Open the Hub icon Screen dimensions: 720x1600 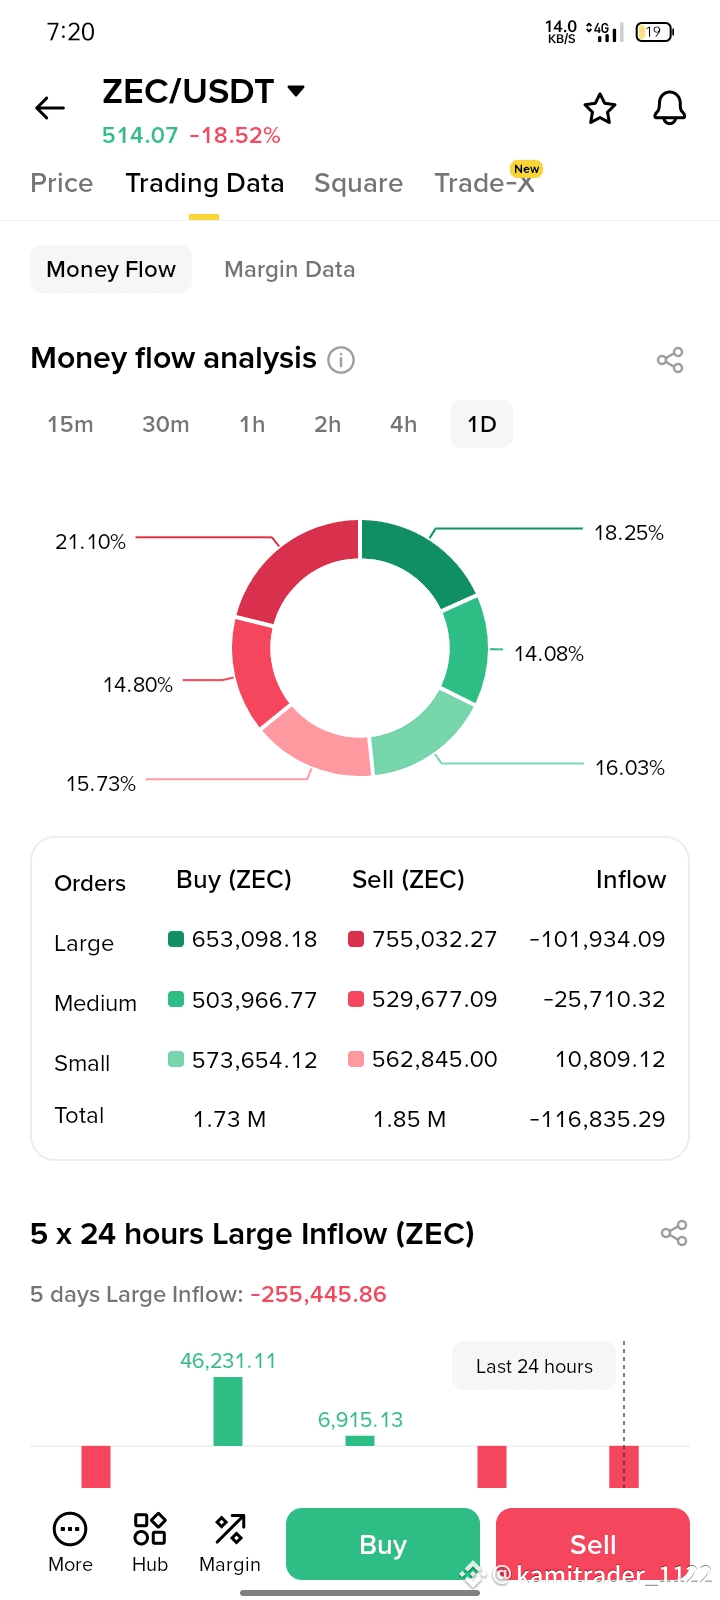[150, 1529]
